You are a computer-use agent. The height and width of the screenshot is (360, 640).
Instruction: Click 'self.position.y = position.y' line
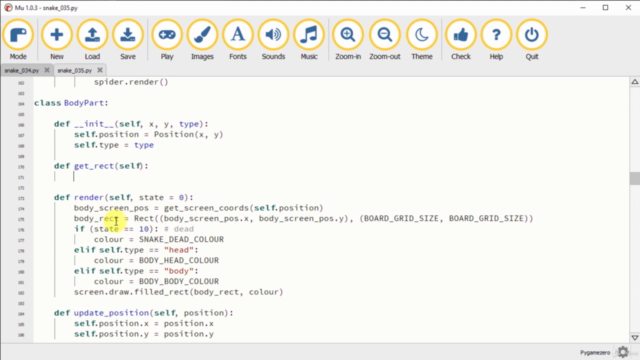point(144,334)
